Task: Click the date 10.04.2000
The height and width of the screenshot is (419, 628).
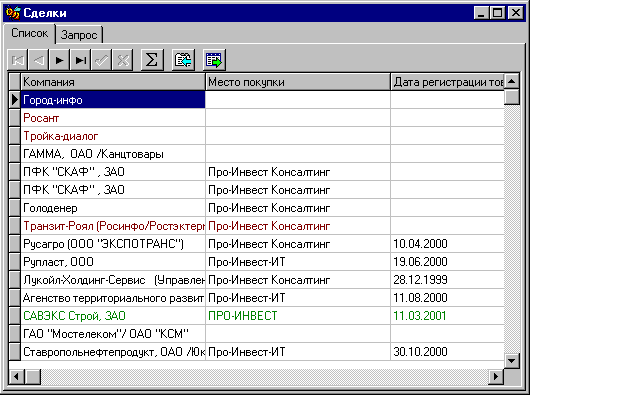Action: 447,244
